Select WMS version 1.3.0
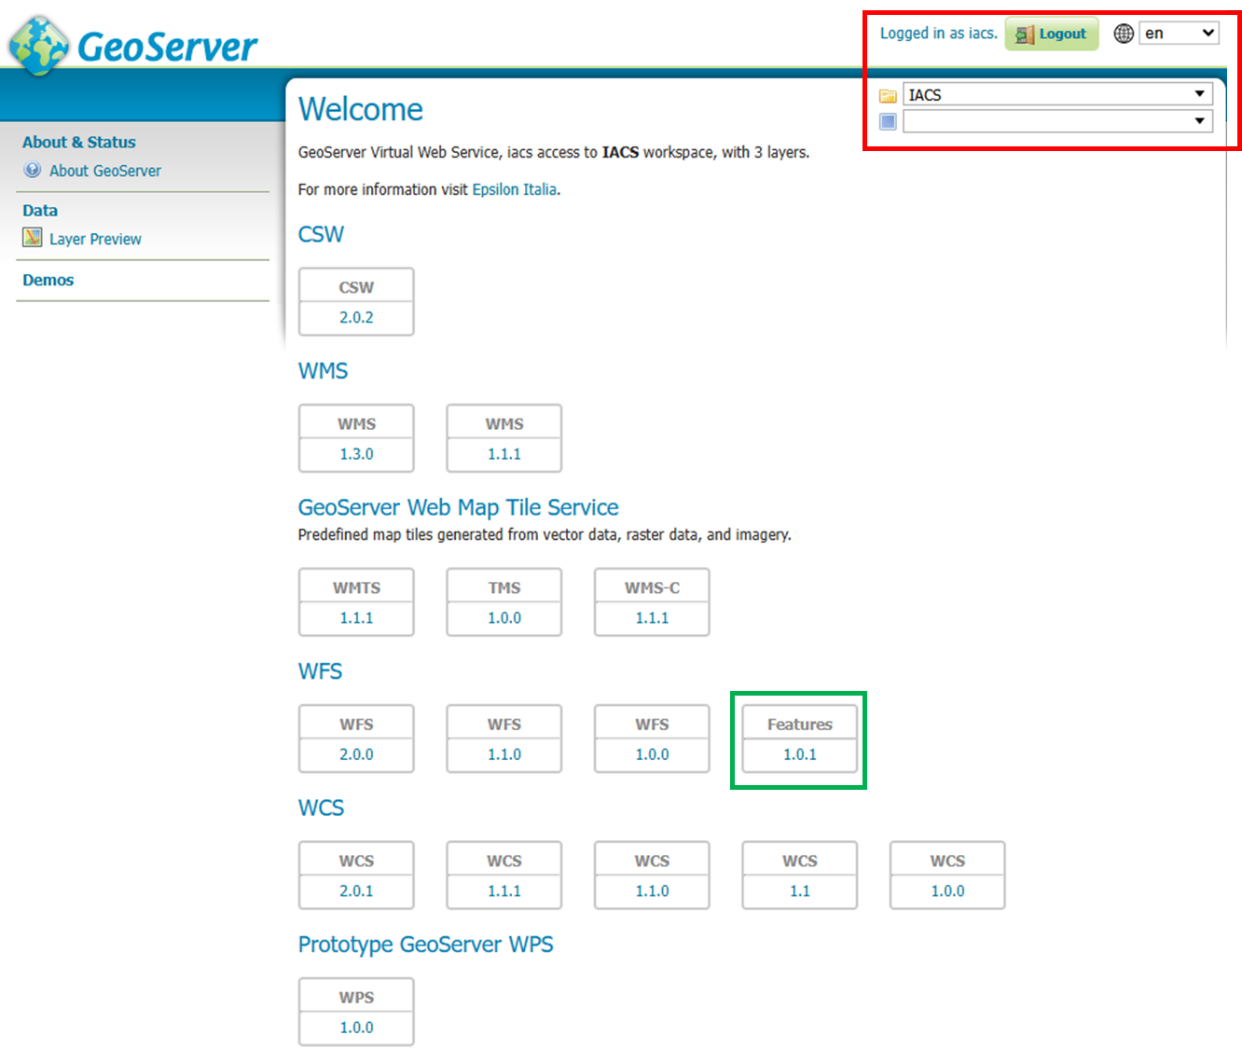This screenshot has height=1049, width=1242. [356, 454]
